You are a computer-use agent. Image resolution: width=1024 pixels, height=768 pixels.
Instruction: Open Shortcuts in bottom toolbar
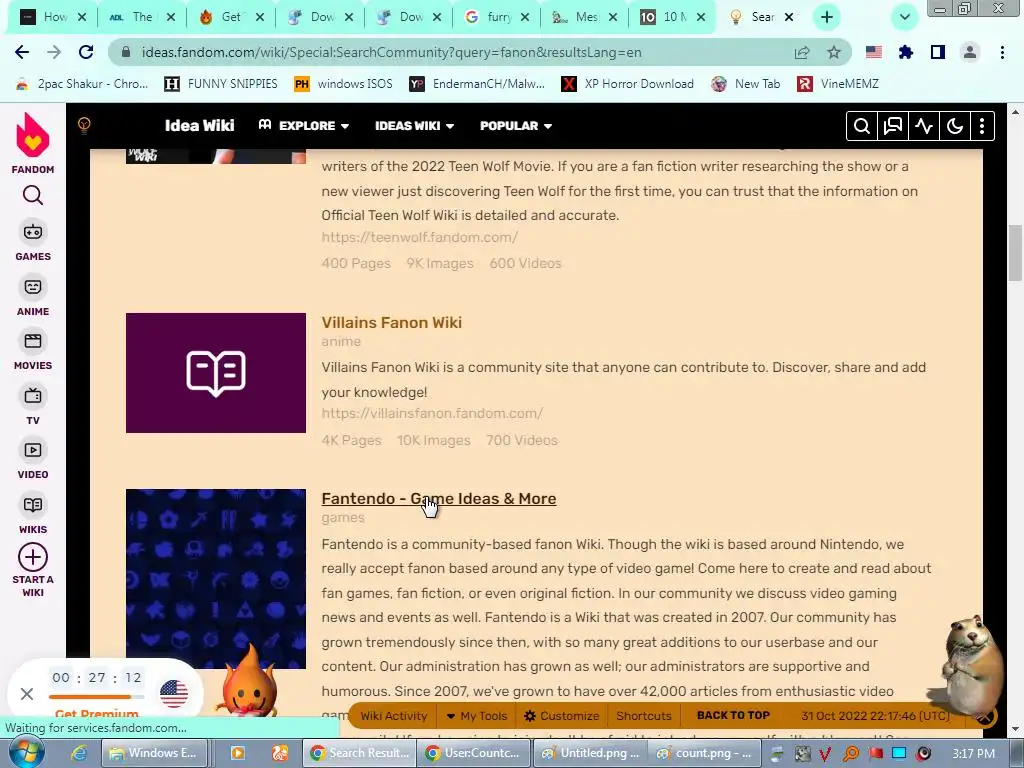[x=643, y=716]
